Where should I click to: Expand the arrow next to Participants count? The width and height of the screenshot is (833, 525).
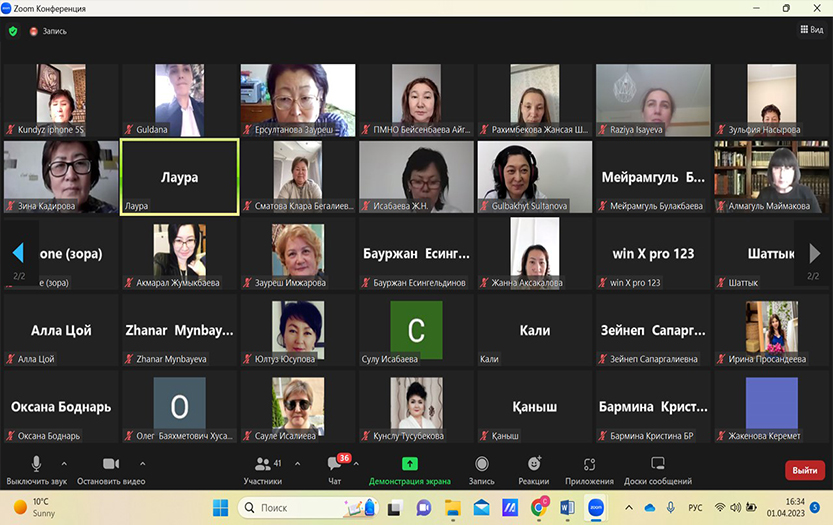point(297,464)
